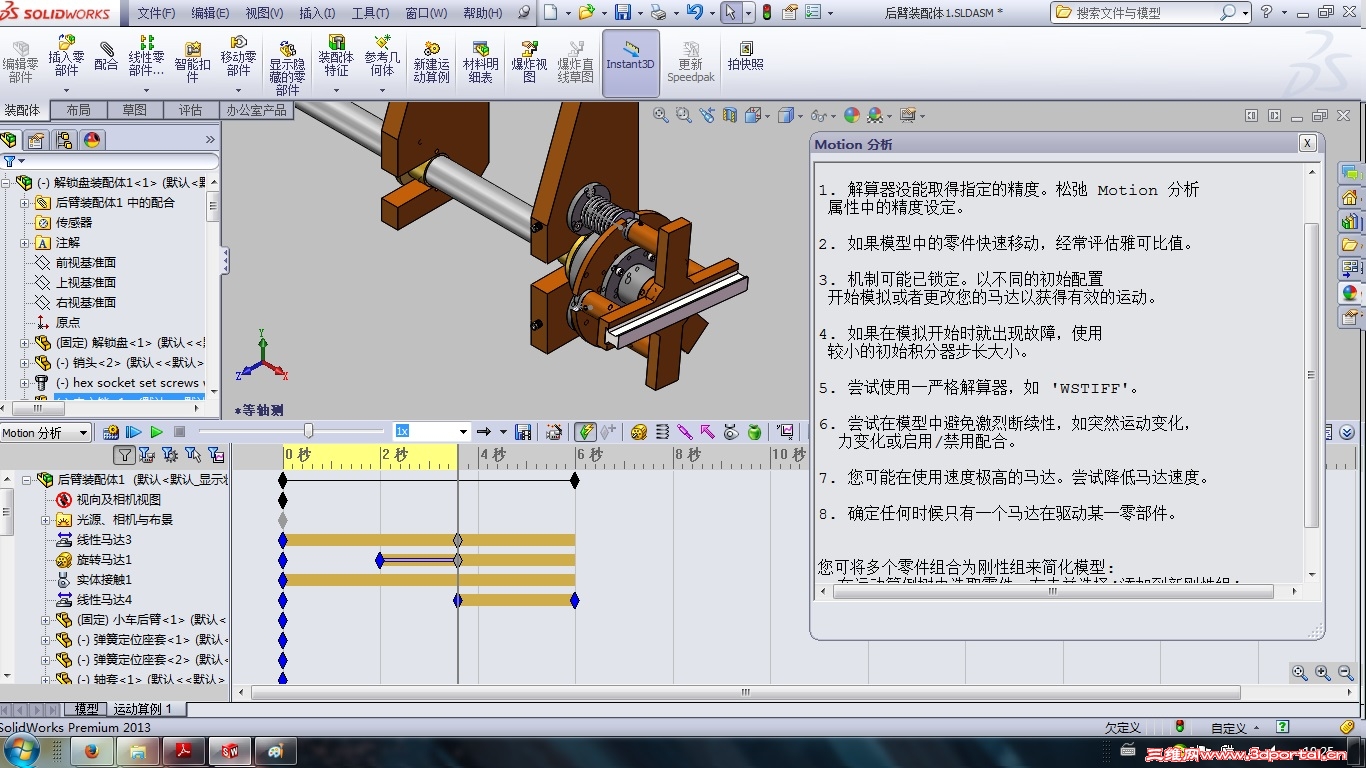Toggle the Filter Driving button in the MotionManager
Image resolution: width=1366 pixels, height=768 pixels.
tap(169, 455)
